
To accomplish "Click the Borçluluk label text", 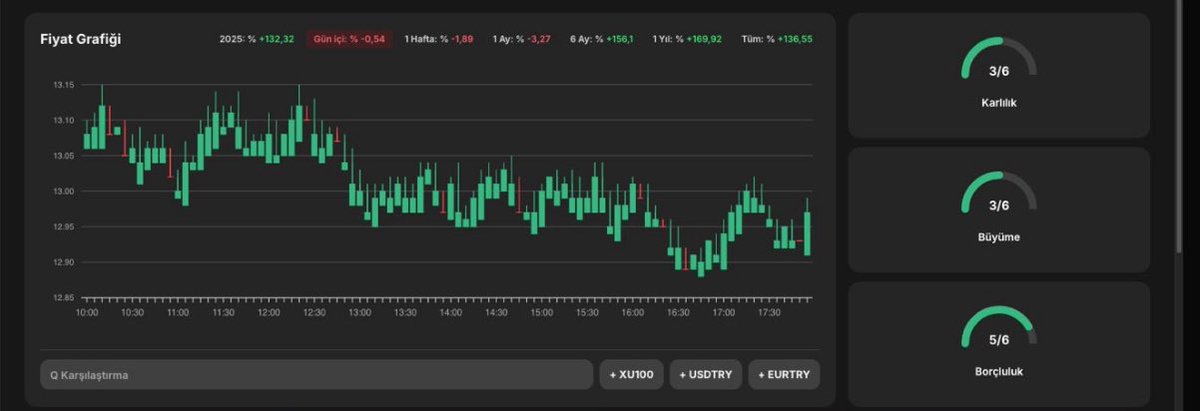I will pos(999,371).
